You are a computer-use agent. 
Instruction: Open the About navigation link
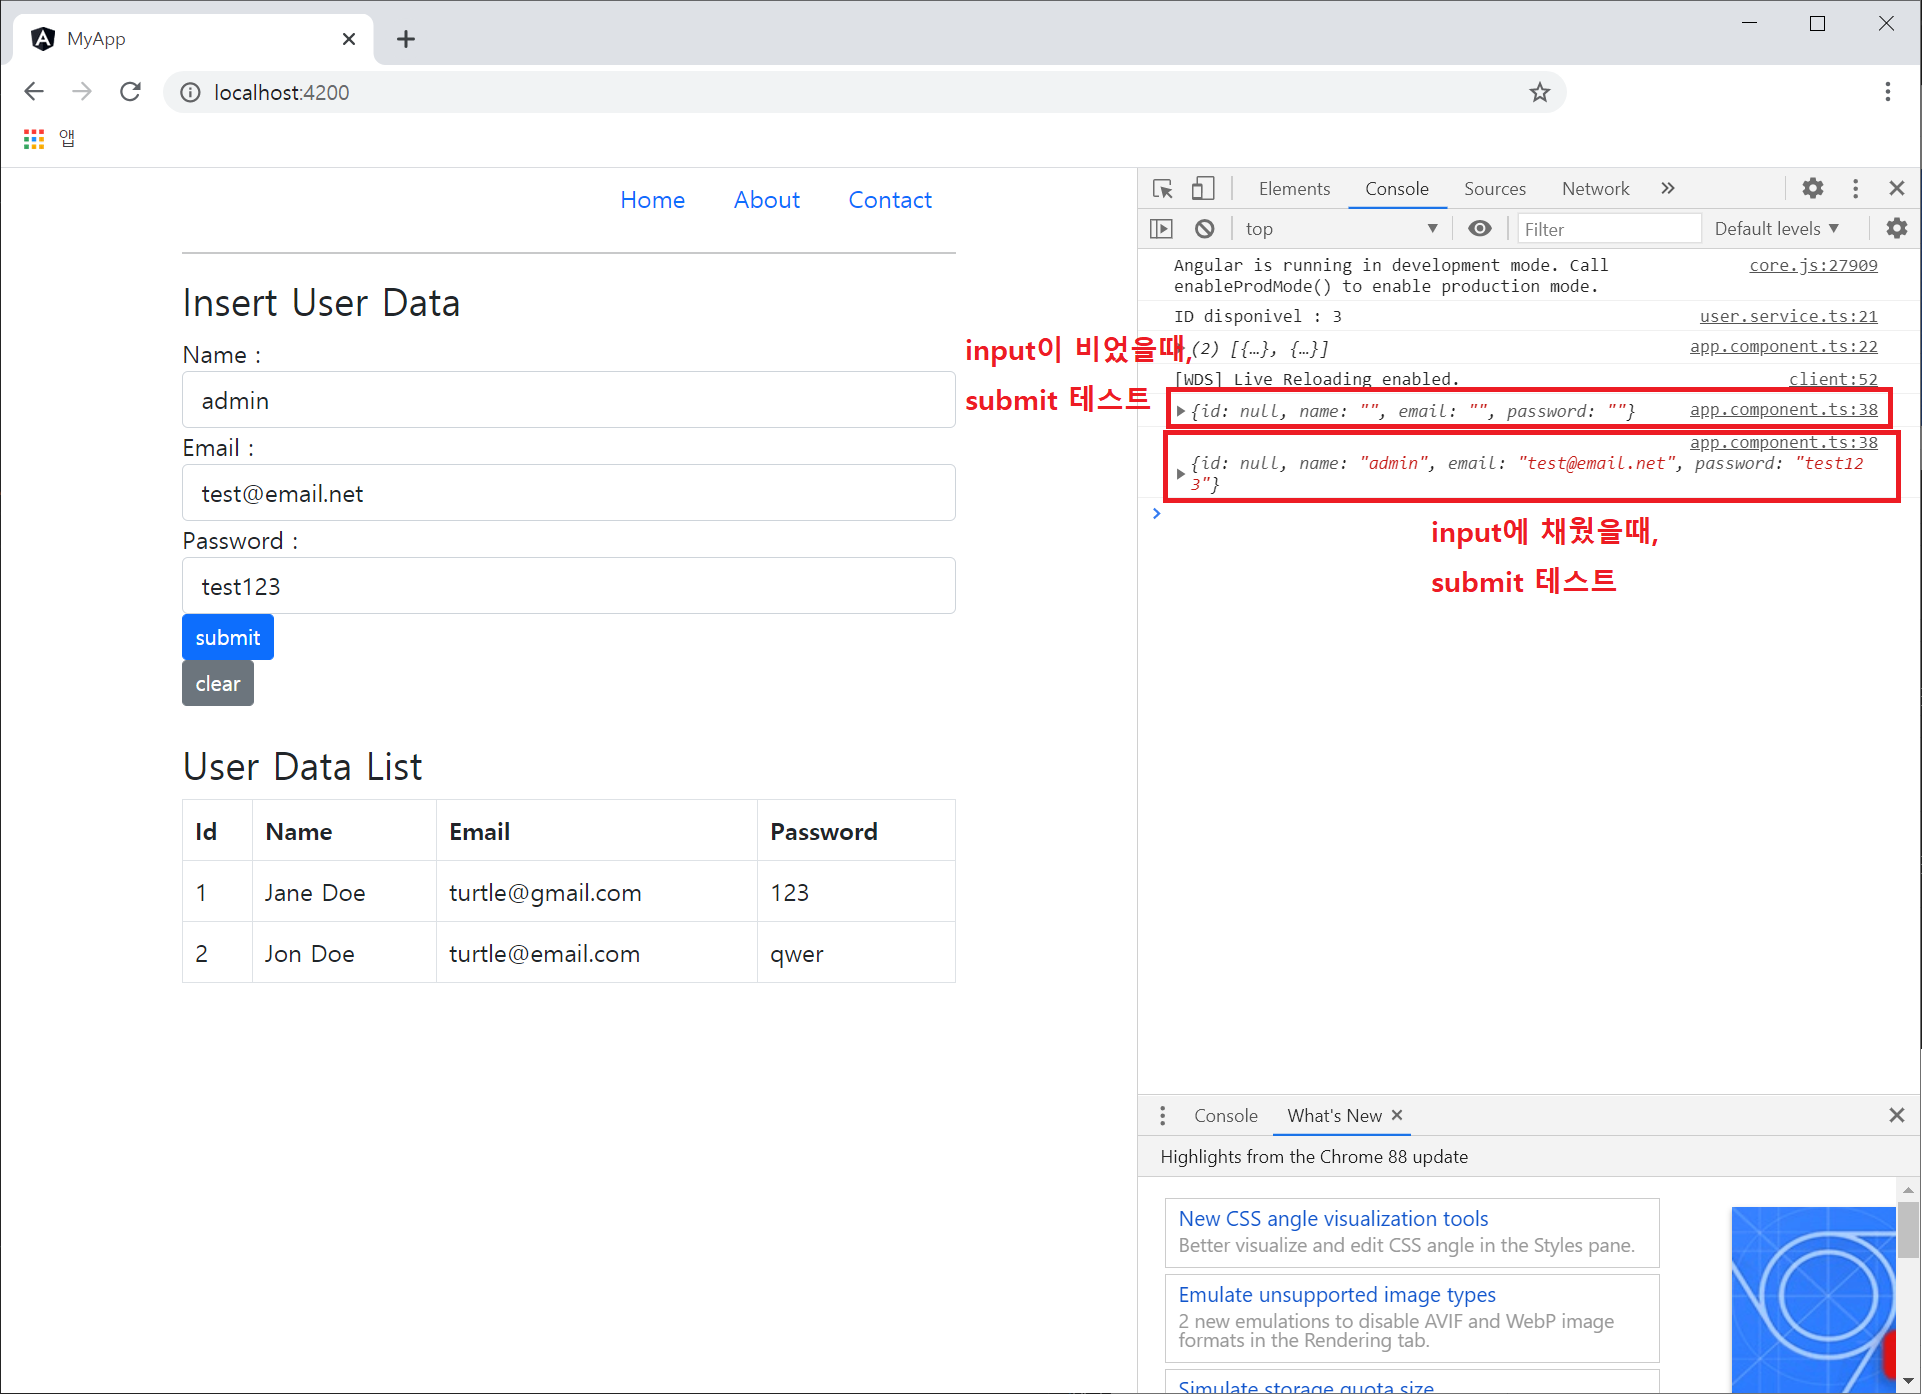click(x=766, y=200)
